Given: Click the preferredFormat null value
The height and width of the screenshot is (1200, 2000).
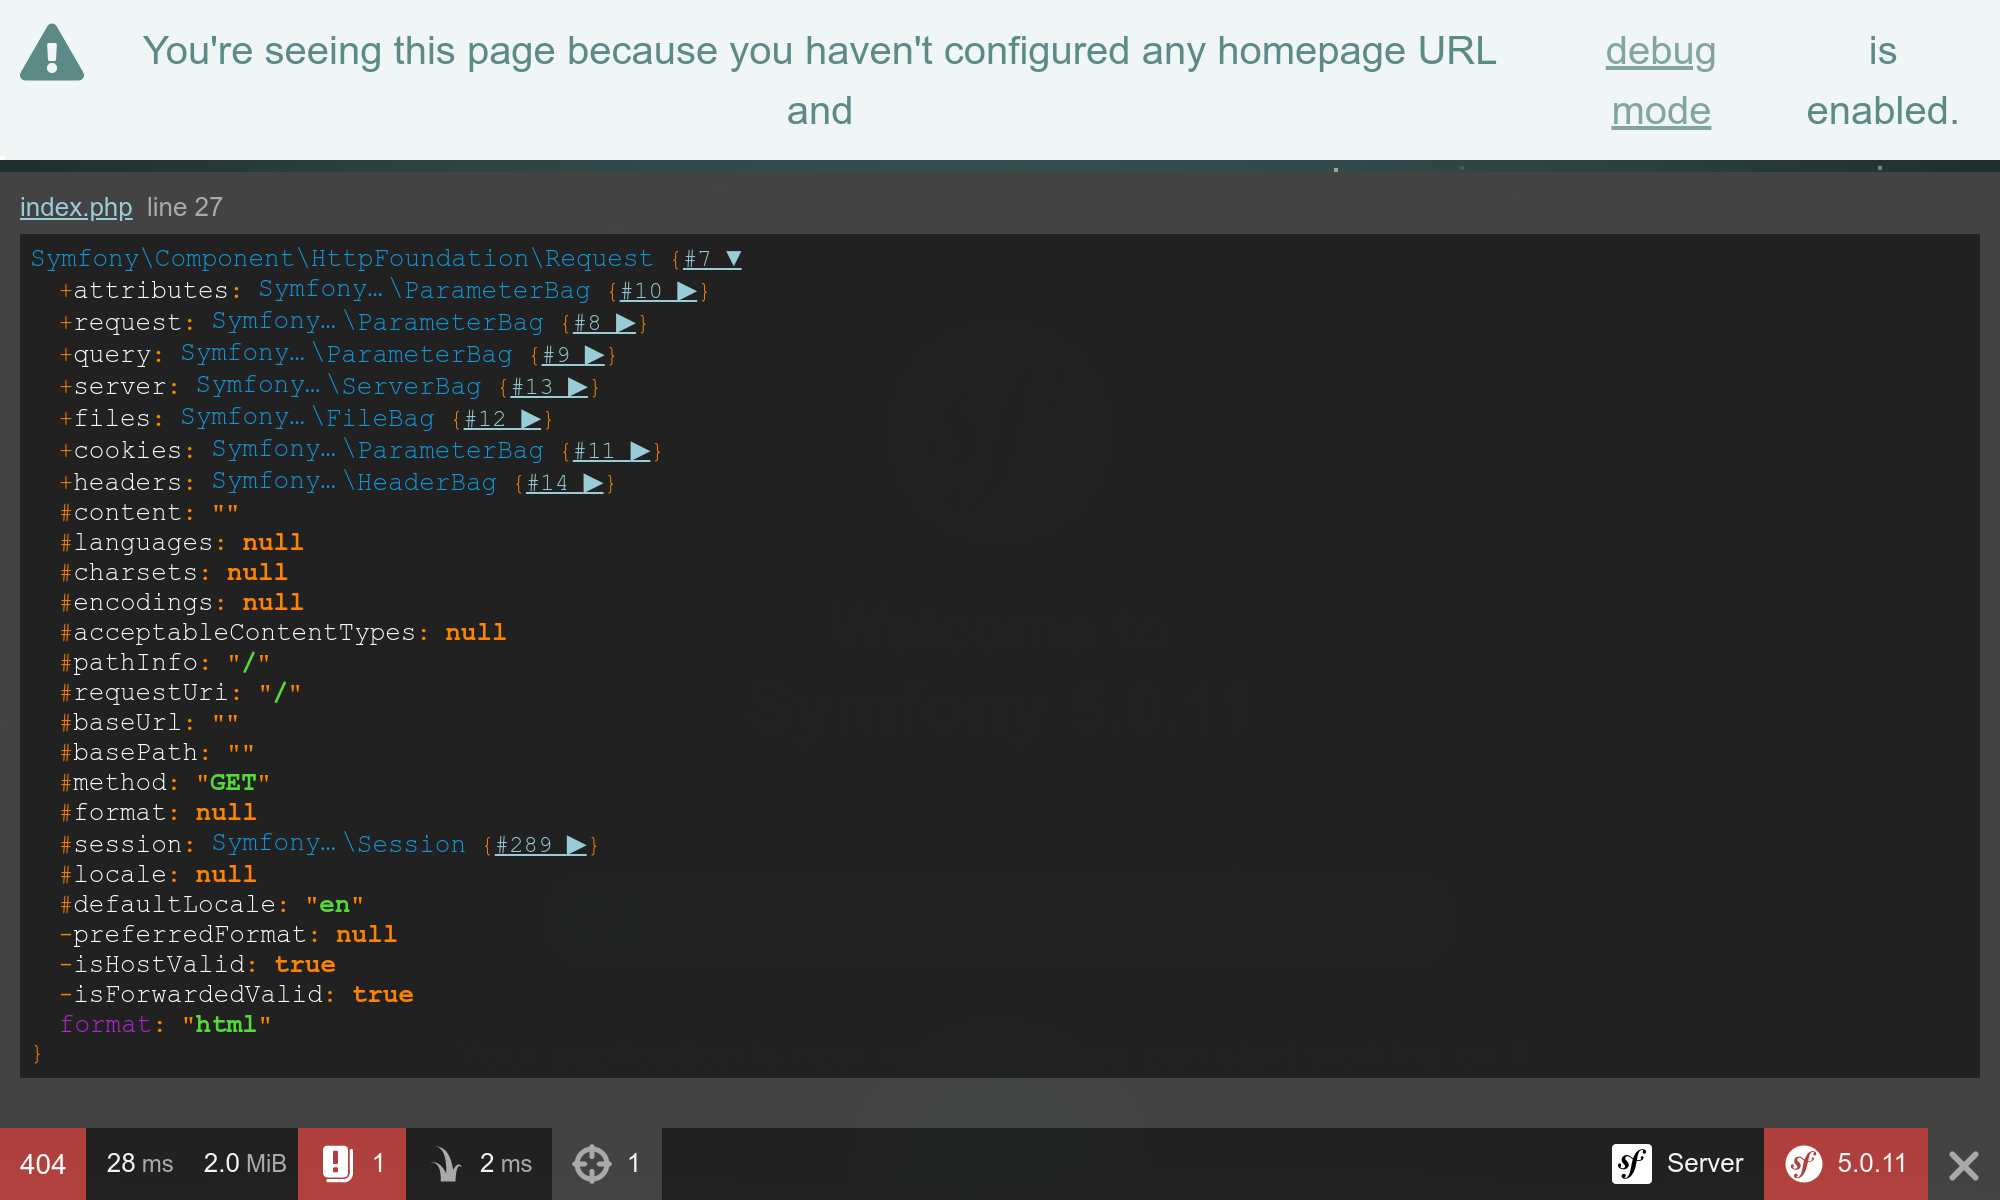Looking at the screenshot, I should tap(367, 935).
